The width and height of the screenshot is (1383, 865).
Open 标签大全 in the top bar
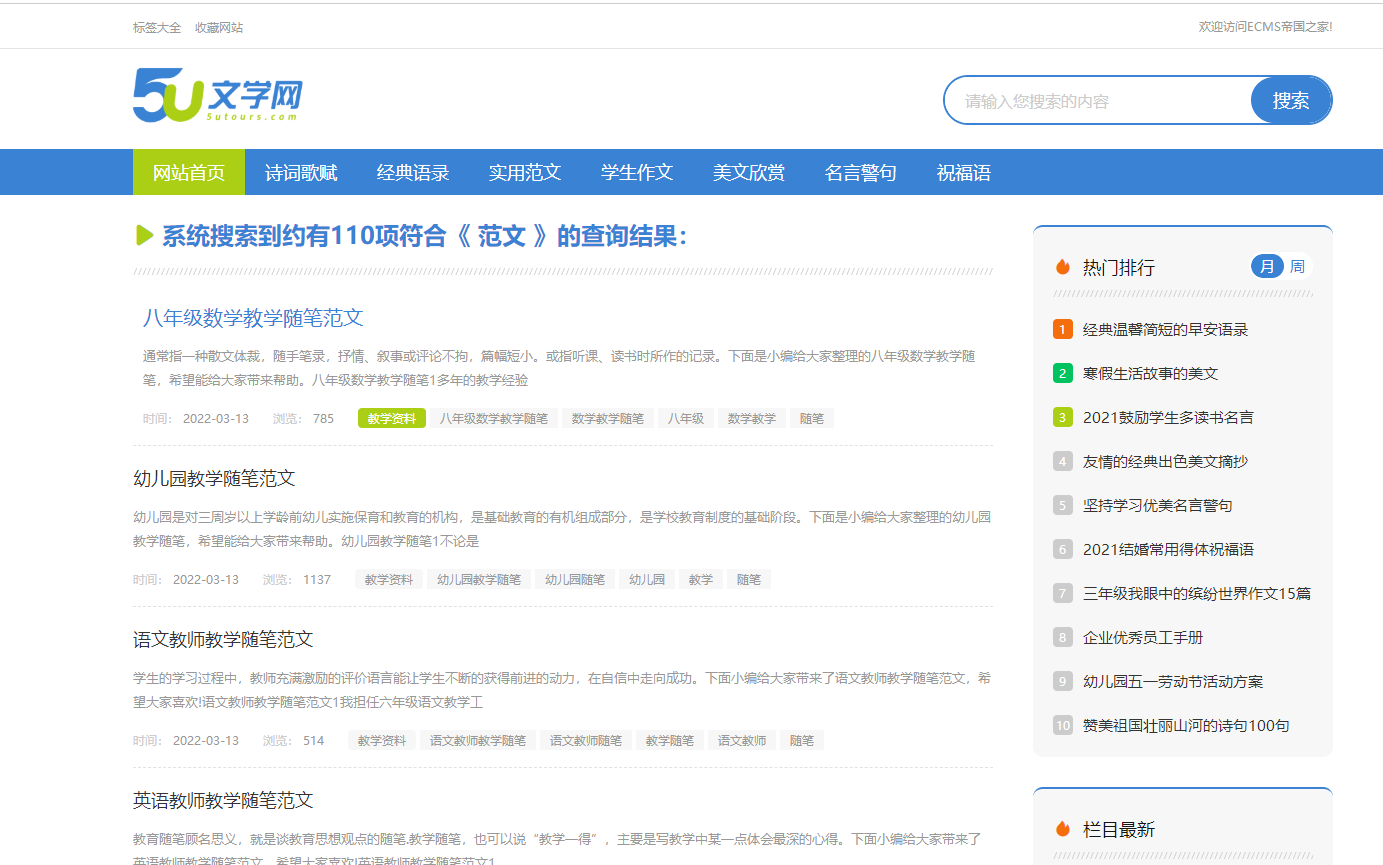coord(155,27)
